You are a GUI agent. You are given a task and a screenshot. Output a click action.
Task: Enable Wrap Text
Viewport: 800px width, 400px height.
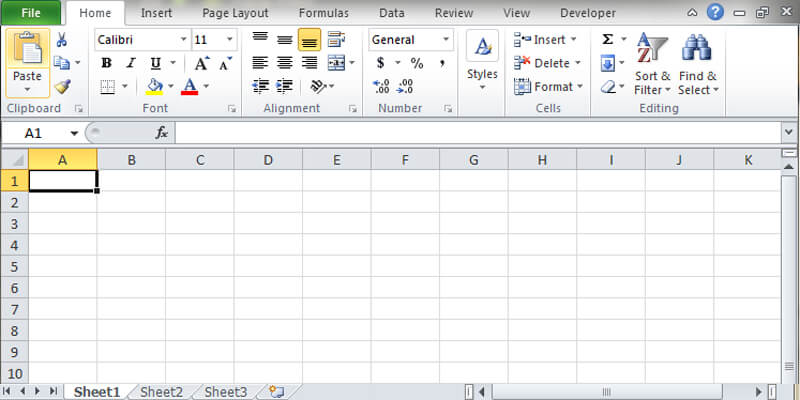[x=336, y=40]
